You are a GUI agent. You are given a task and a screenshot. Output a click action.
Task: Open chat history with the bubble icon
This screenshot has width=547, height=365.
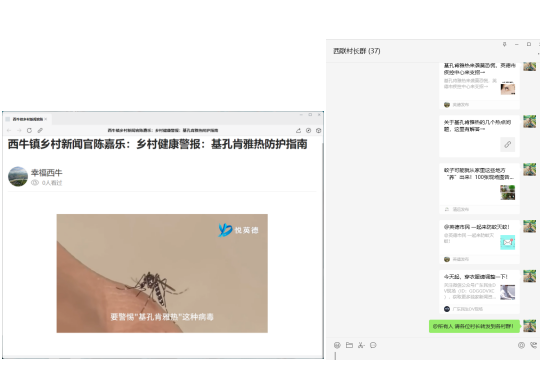[x=373, y=345]
